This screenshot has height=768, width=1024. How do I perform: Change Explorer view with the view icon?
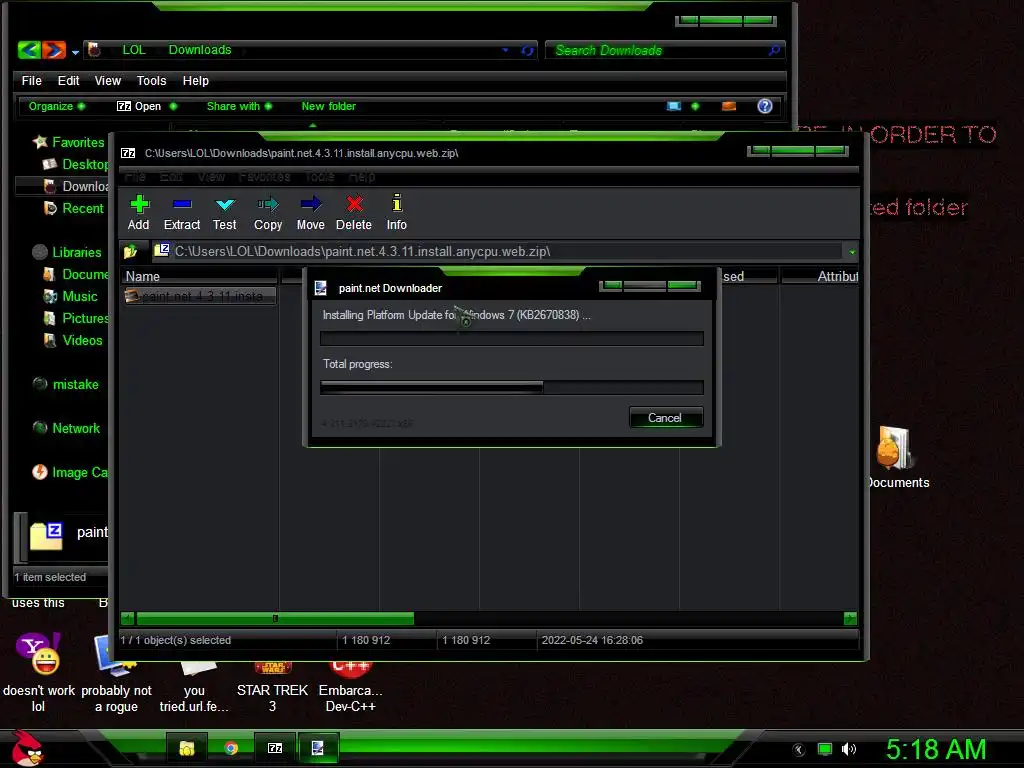(x=674, y=106)
